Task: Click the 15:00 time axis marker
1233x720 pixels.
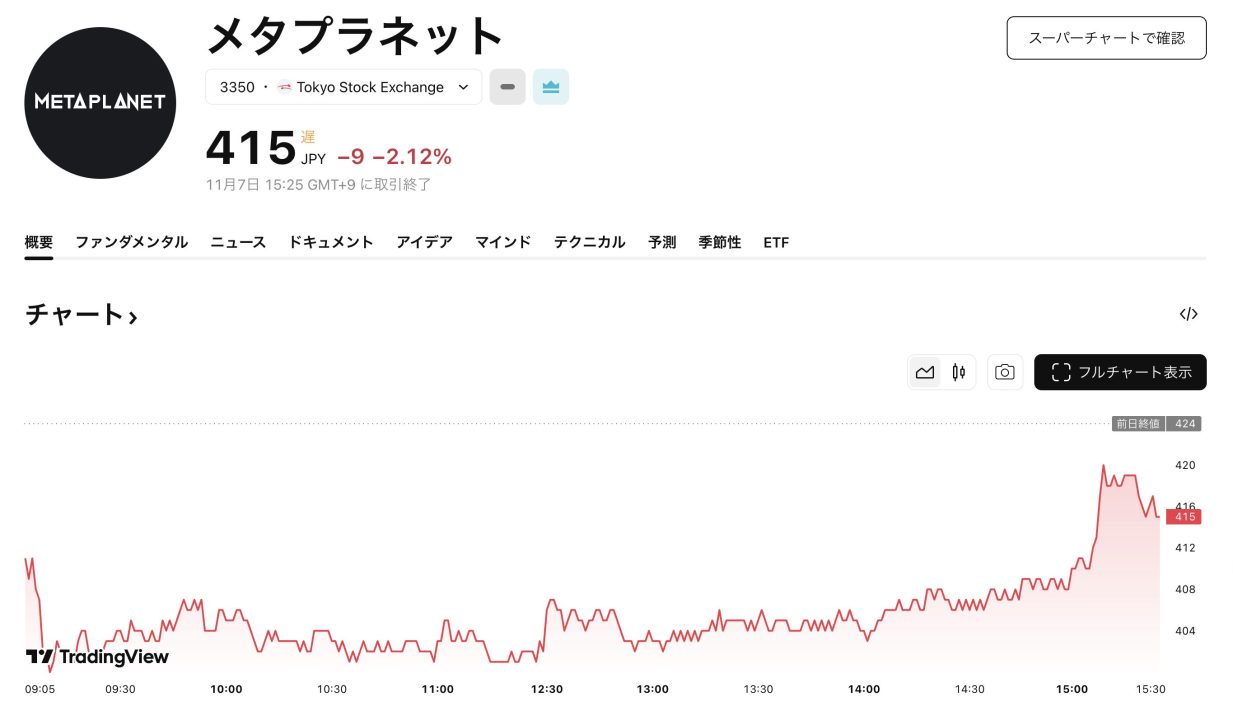Action: point(1071,689)
